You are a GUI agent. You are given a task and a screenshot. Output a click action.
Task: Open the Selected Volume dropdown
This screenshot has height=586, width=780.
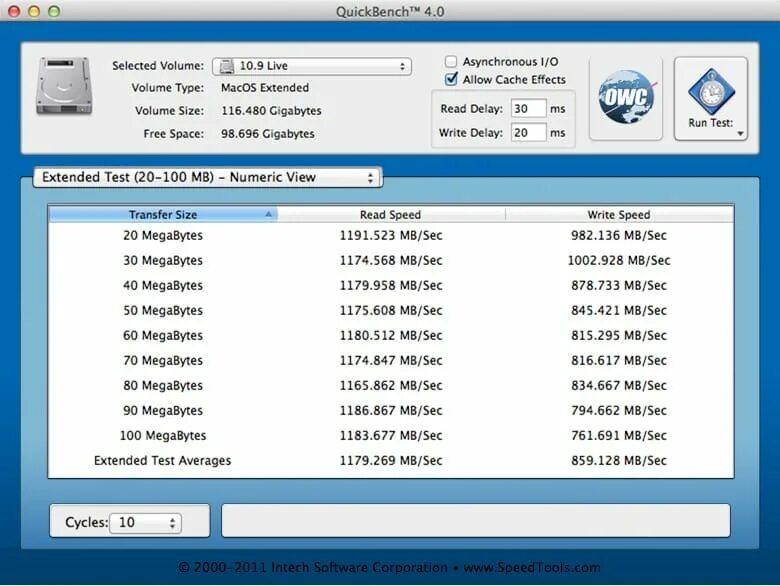pyautogui.click(x=312, y=66)
